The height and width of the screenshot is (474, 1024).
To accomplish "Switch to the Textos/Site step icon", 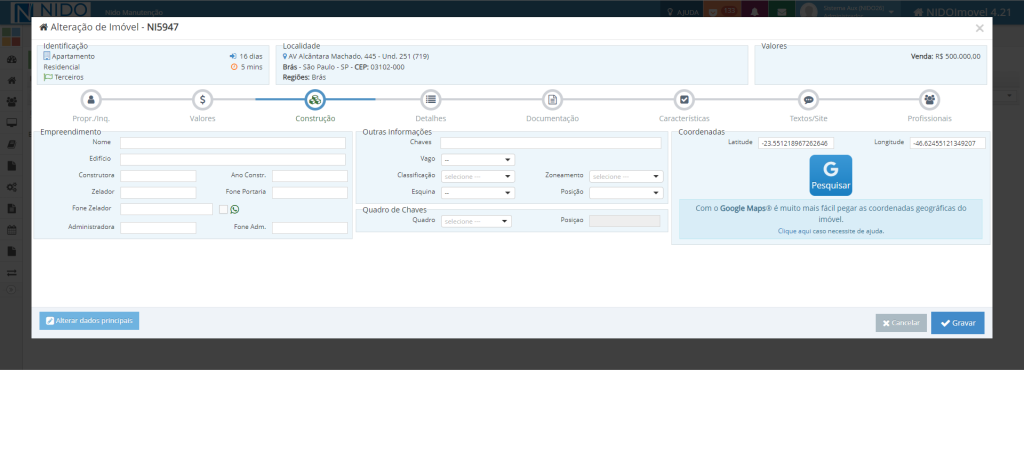I will pyautogui.click(x=808, y=99).
